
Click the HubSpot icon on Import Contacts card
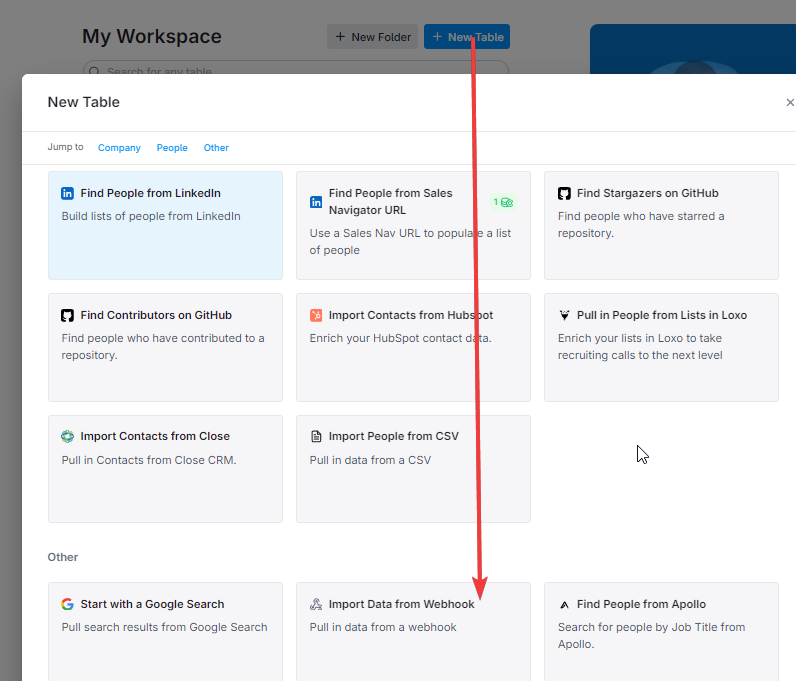[x=316, y=316]
